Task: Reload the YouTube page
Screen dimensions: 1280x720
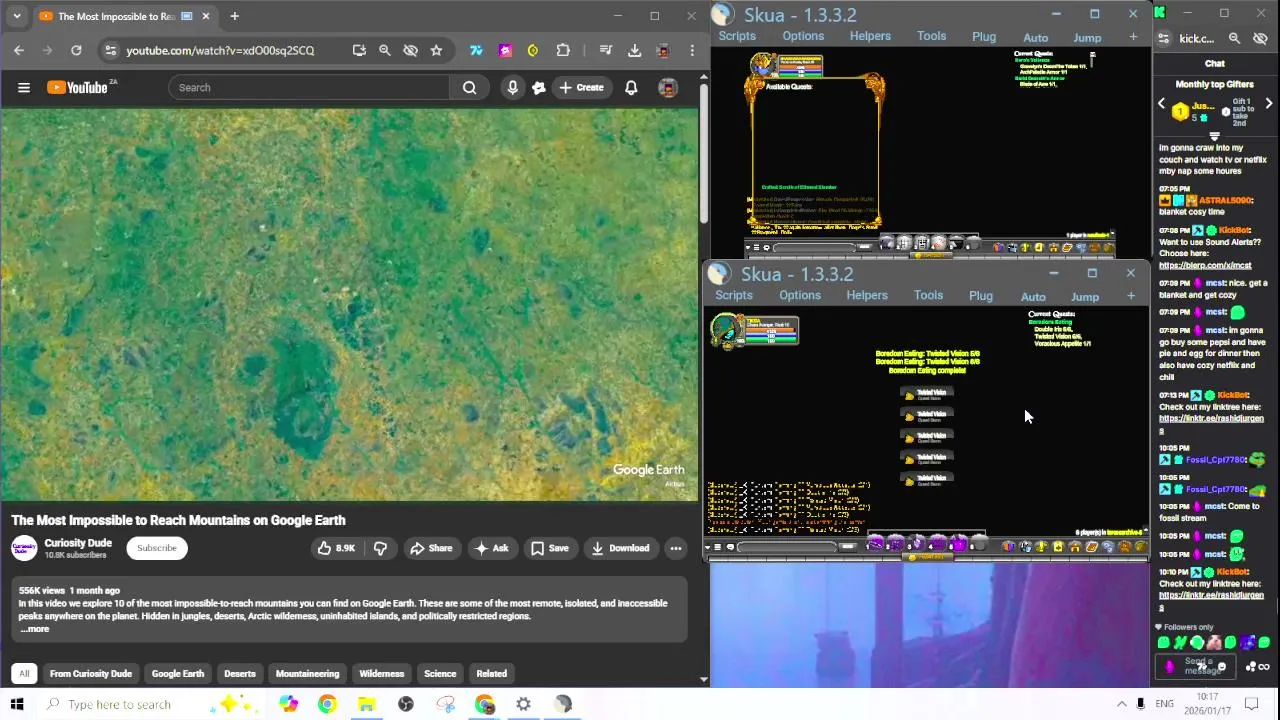Action: tap(76, 50)
